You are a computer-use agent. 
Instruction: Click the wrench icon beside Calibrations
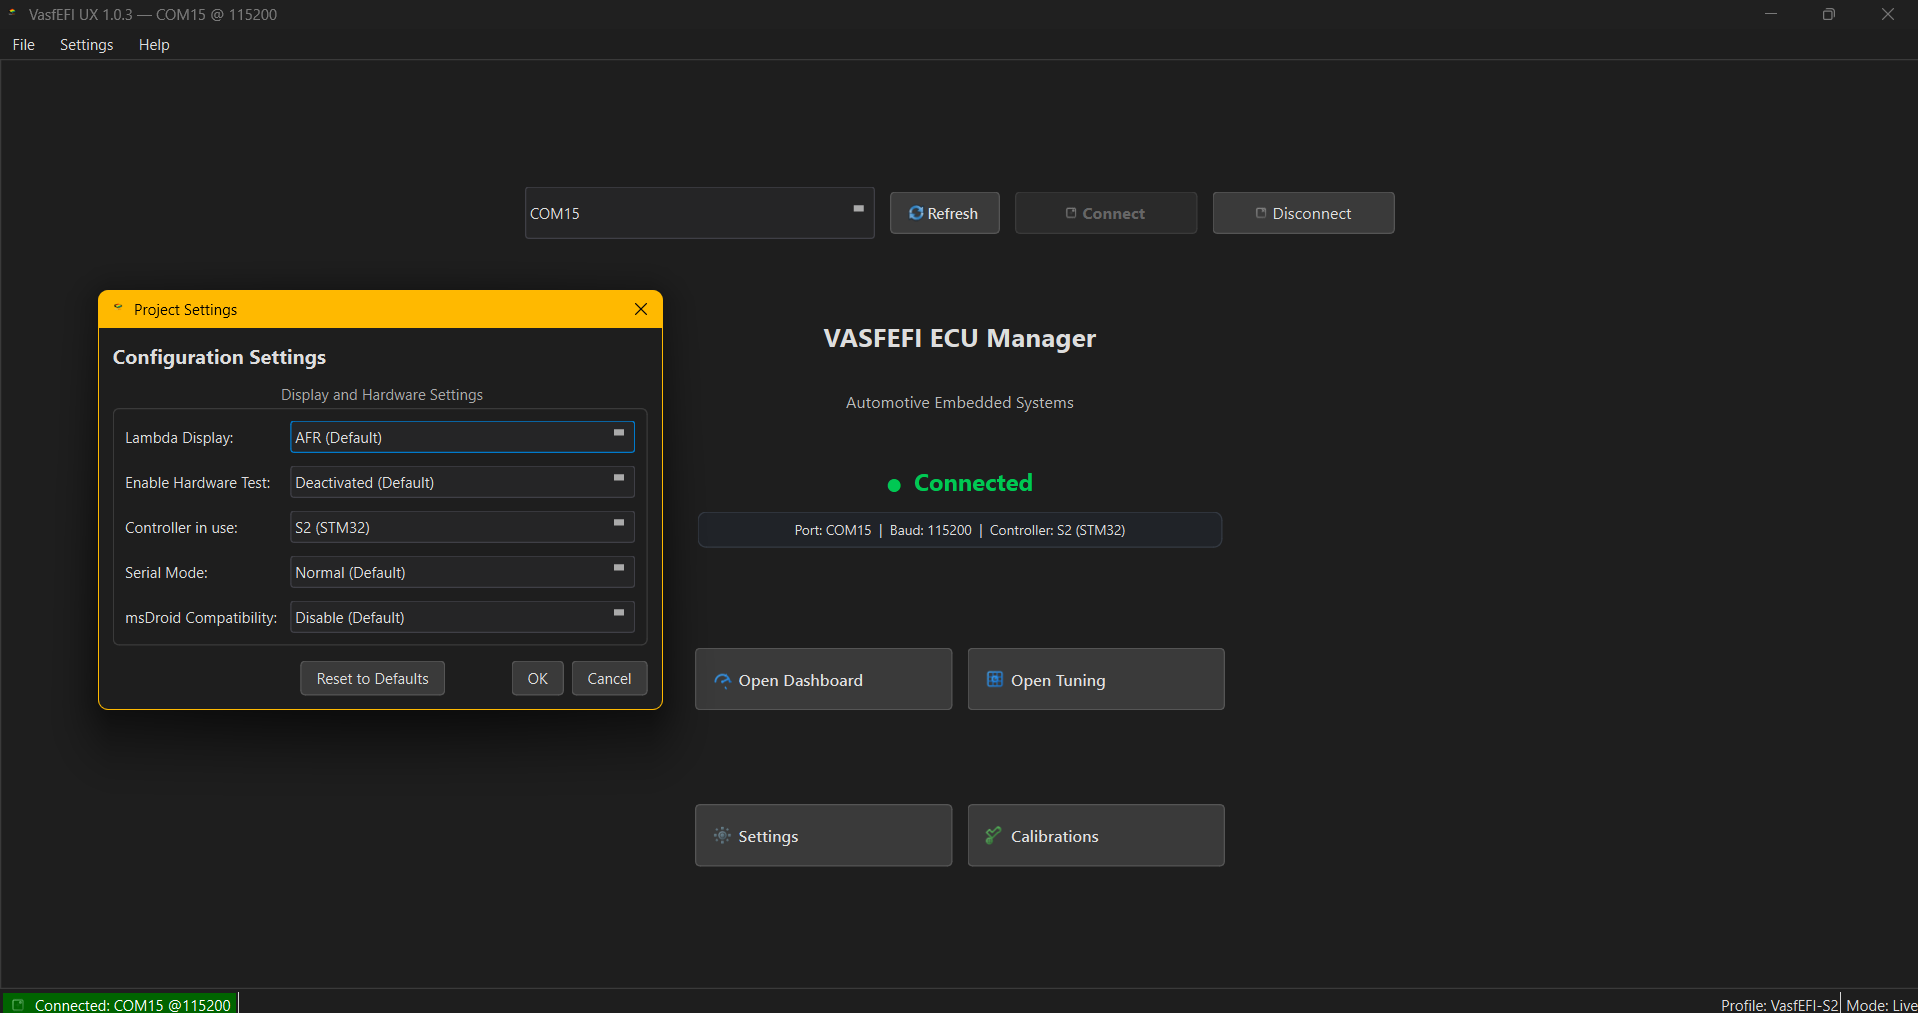[x=993, y=835]
